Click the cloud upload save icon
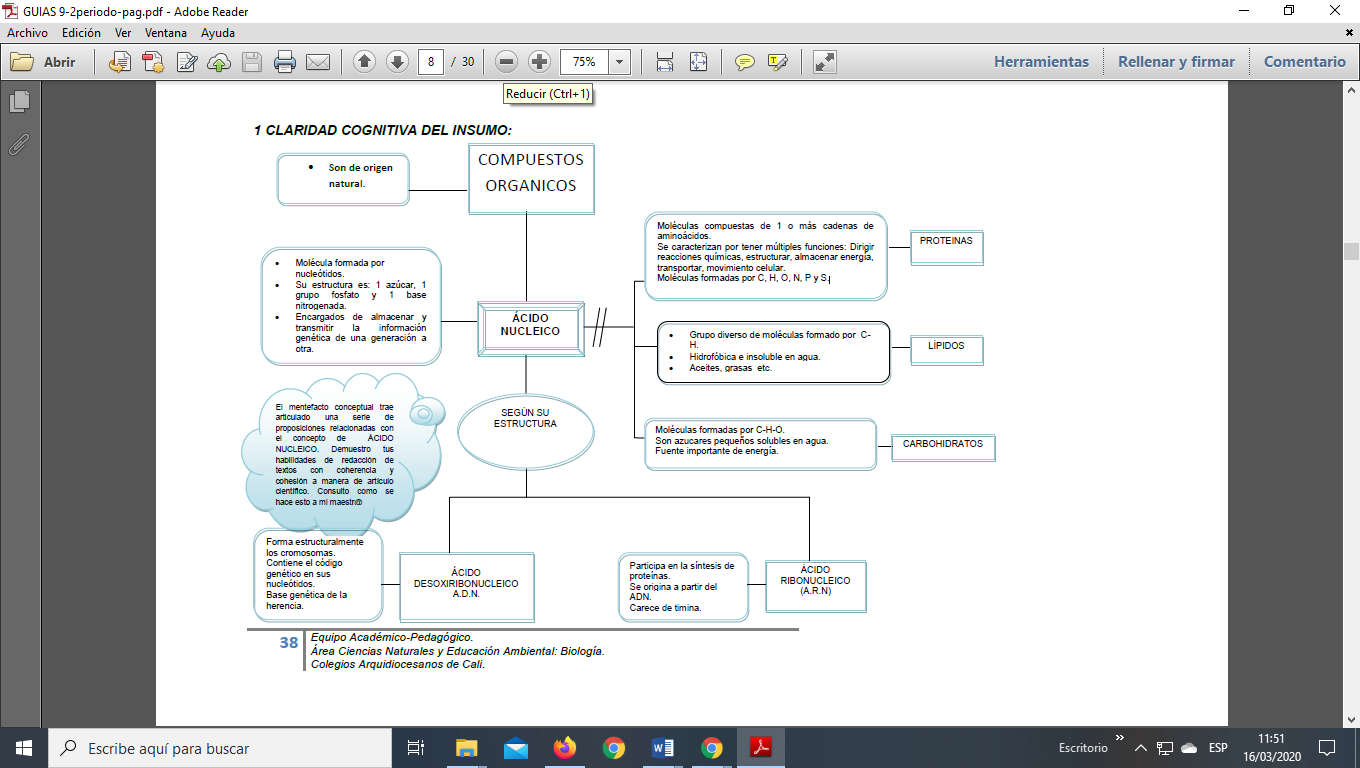Screen dimensions: 1360x768 pos(218,62)
